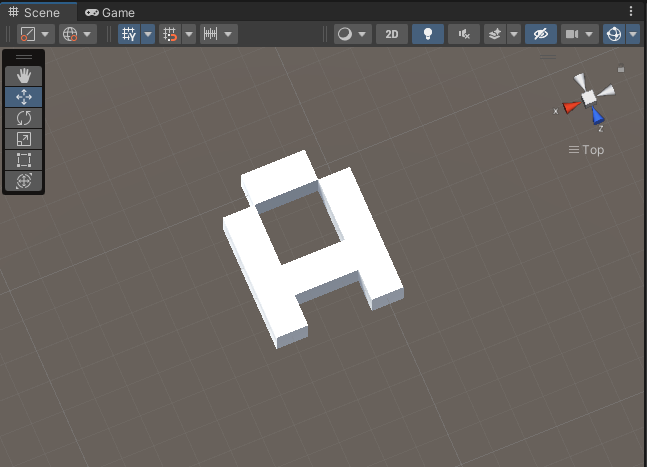Open the increment snapping dropdown arrow

point(229,34)
